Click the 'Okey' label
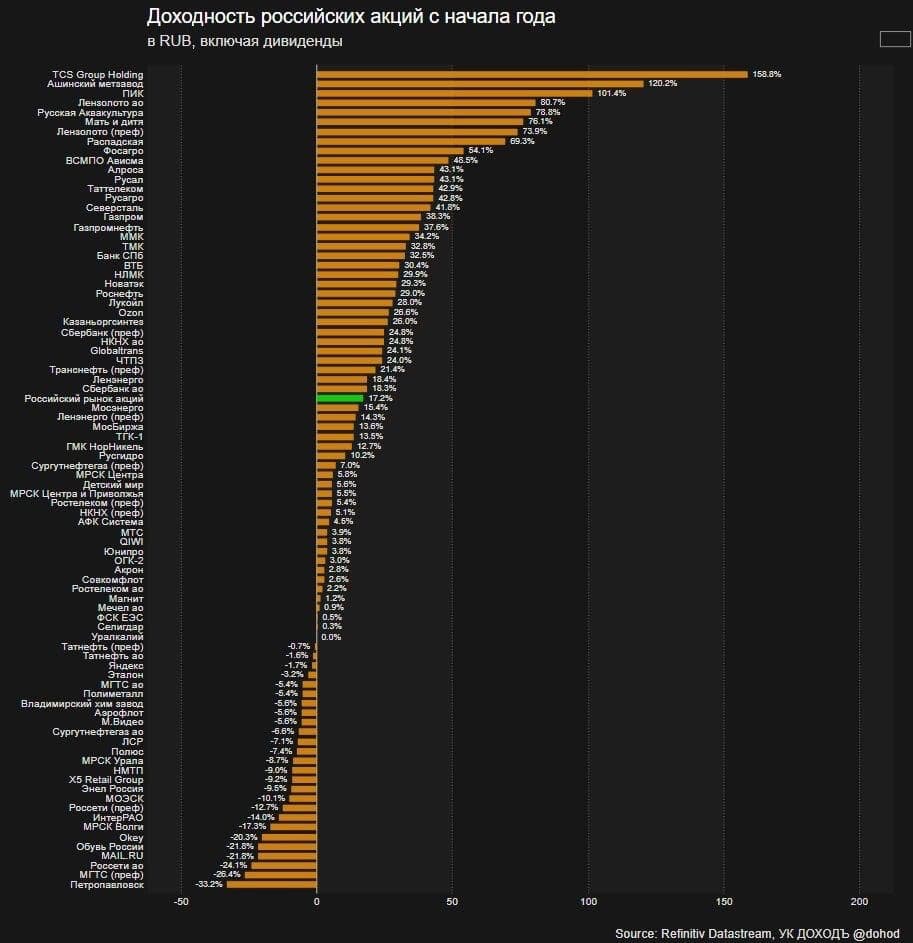 [x=131, y=838]
